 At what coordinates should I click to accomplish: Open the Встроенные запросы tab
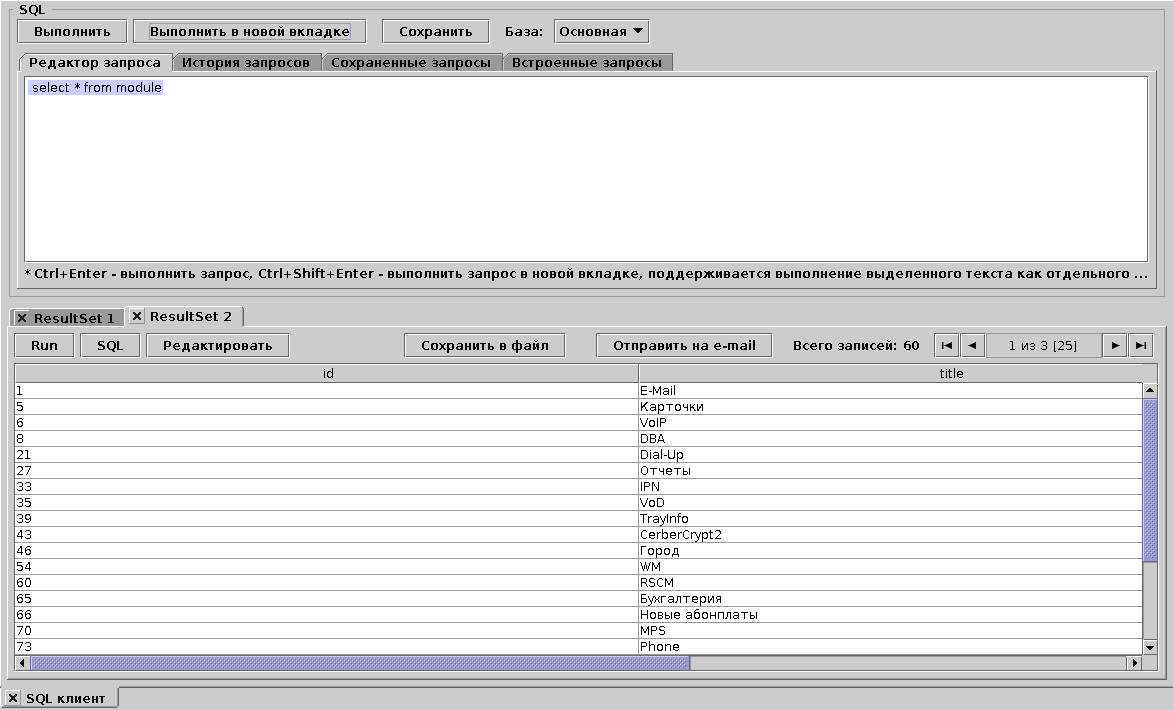click(587, 61)
